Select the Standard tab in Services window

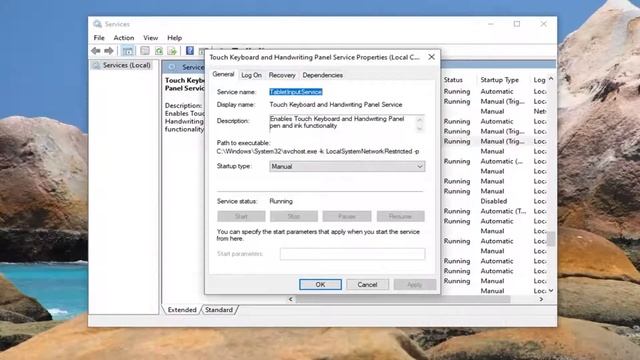pyautogui.click(x=219, y=310)
